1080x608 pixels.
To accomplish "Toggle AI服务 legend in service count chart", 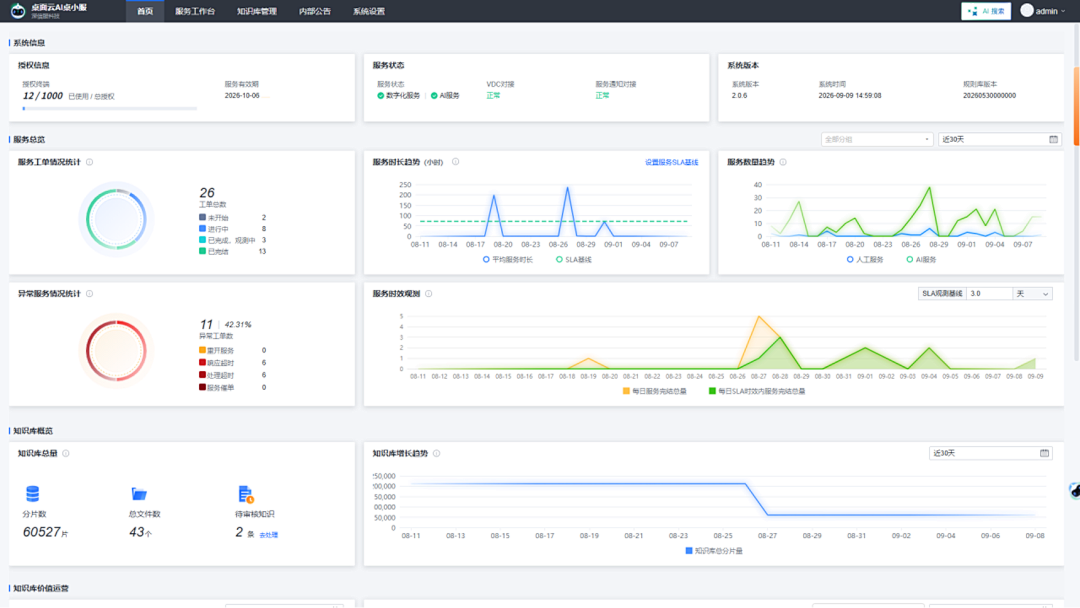I will 922,260.
